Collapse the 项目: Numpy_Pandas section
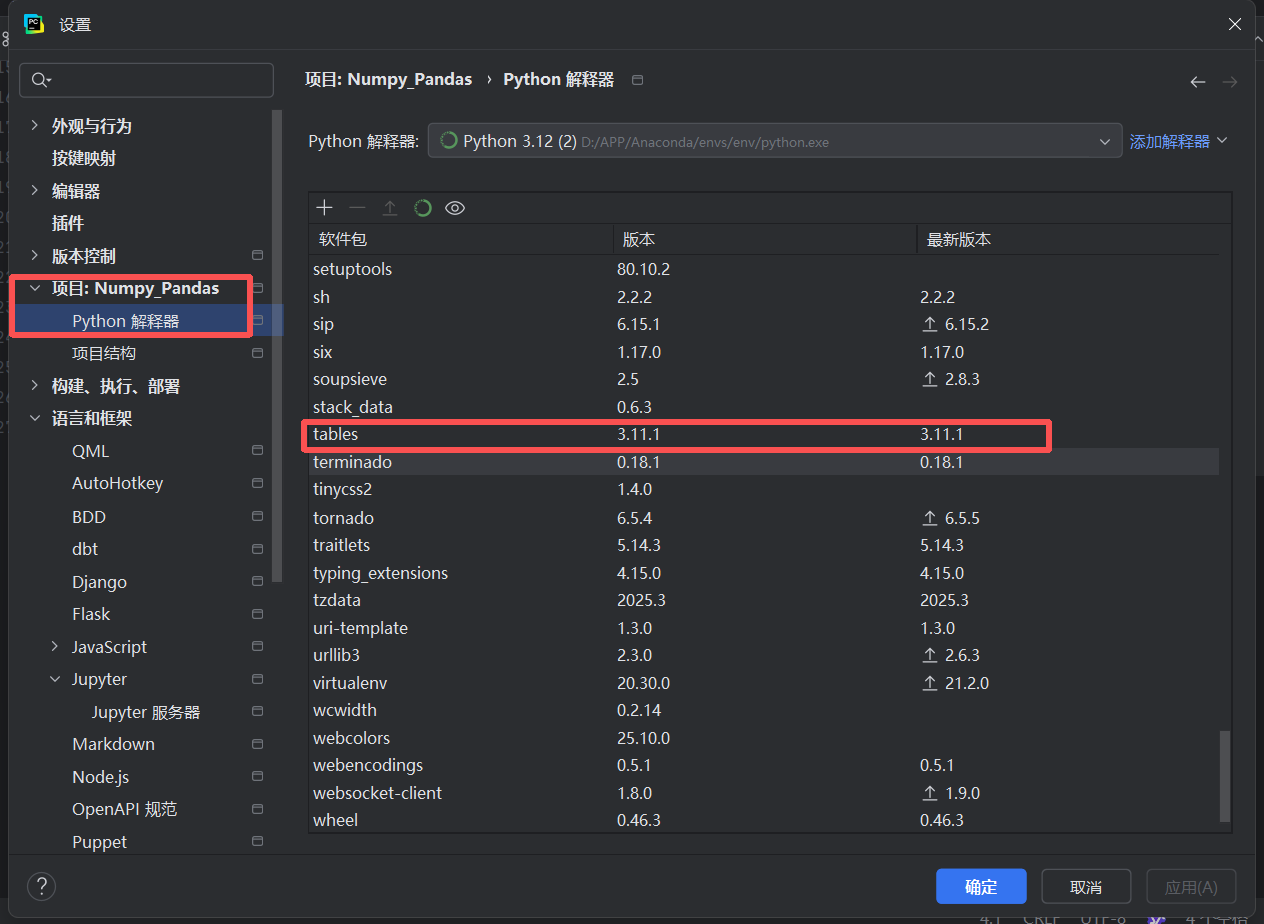This screenshot has height=924, width=1264. 35,288
